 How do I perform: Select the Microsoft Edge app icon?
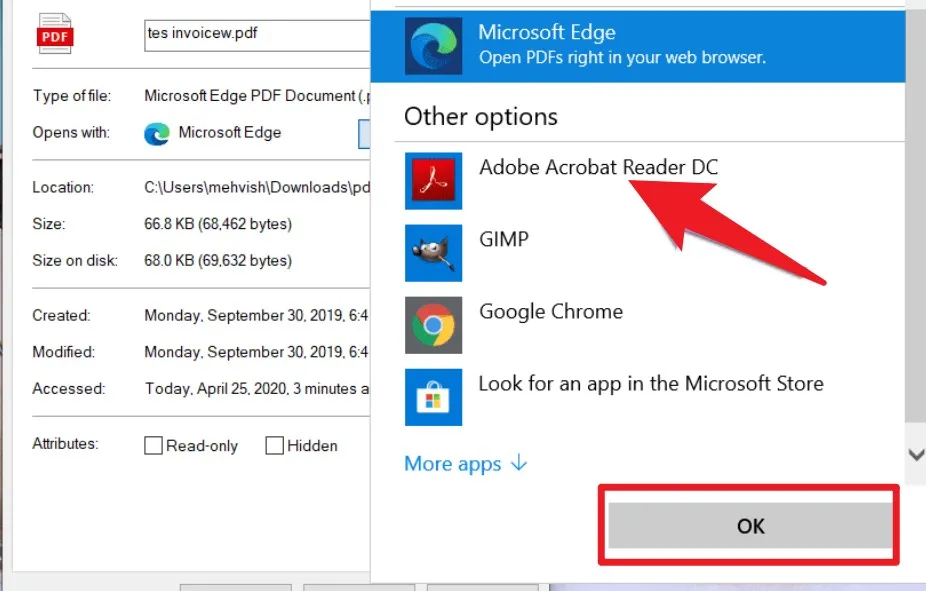pyautogui.click(x=433, y=46)
